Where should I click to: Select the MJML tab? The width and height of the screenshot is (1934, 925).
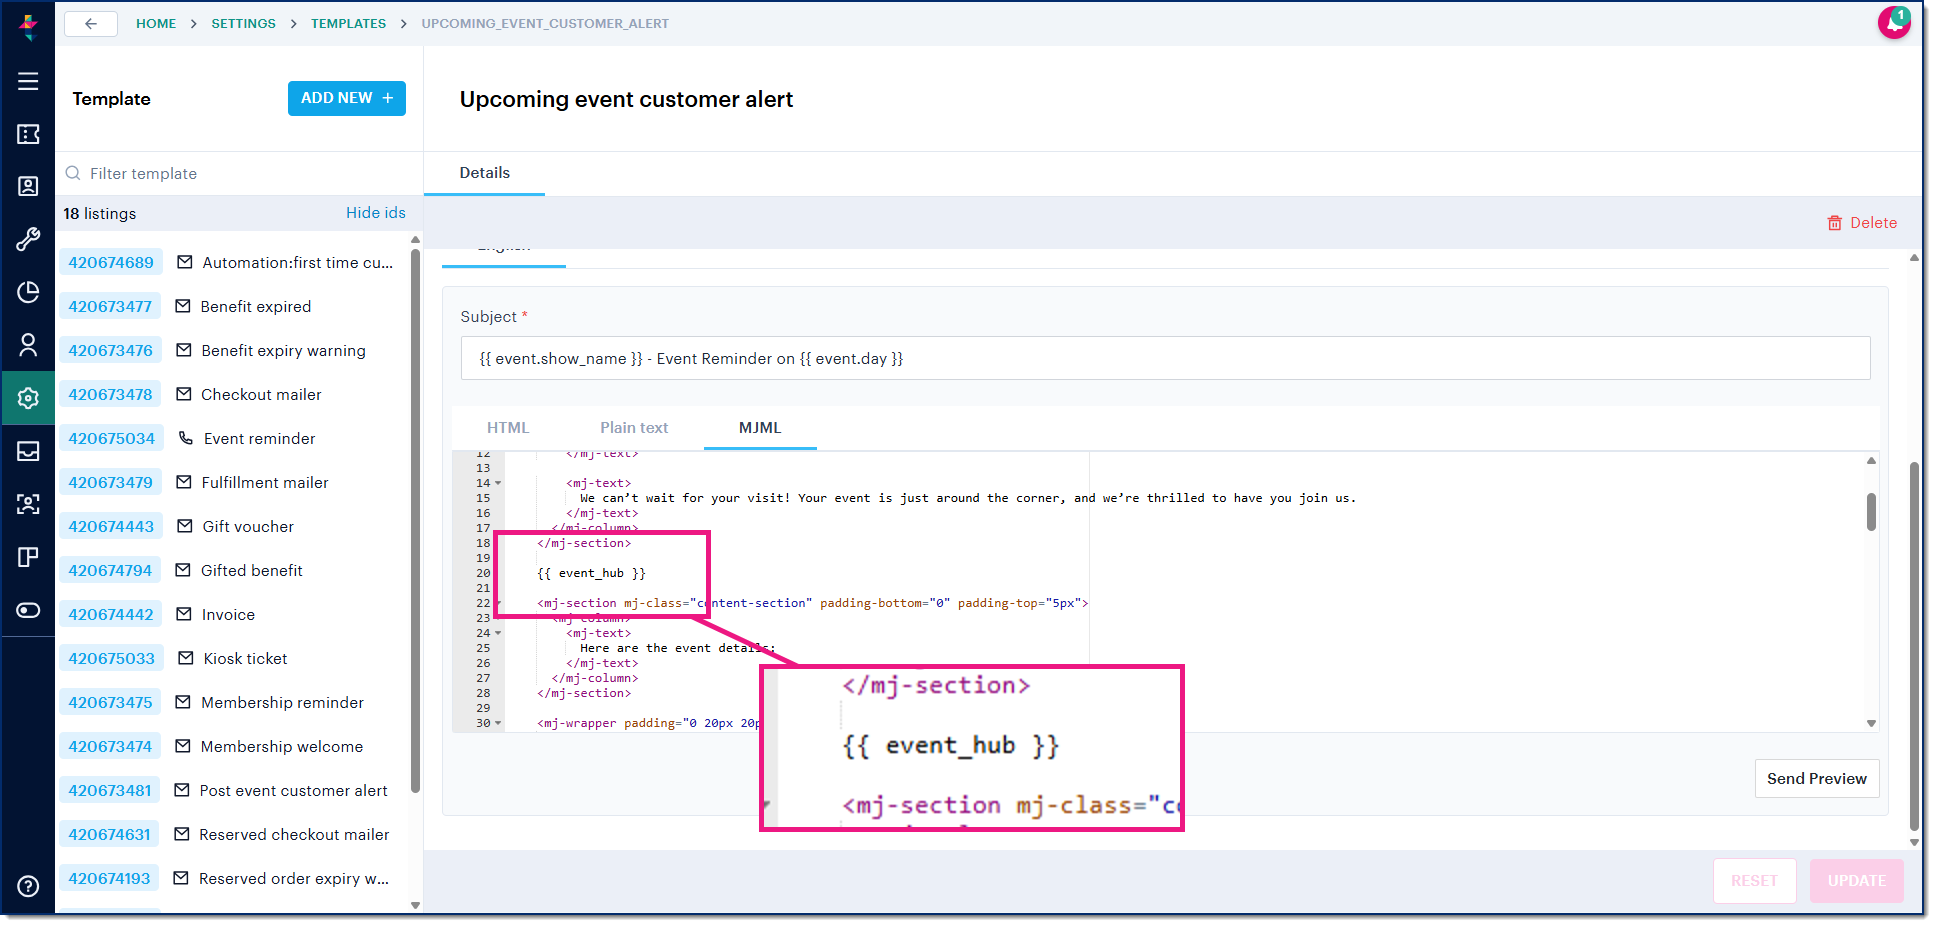point(760,428)
